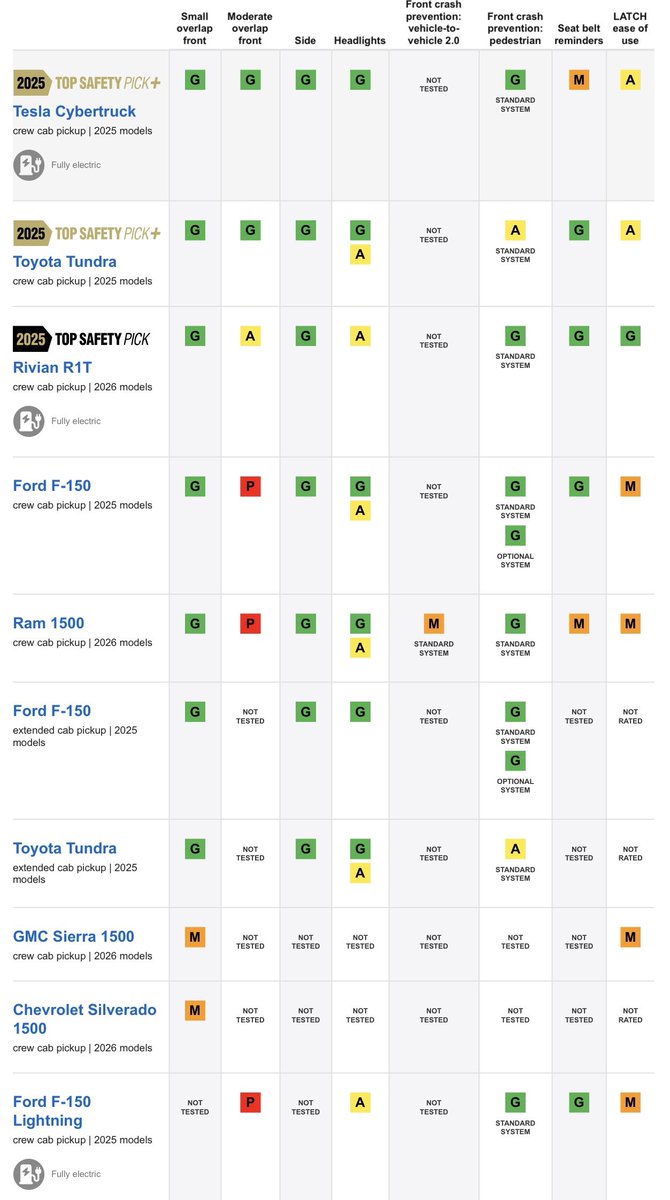Open the Ram 1500 vehicle link
Viewport: 670px width, 1200px height.
tap(48, 623)
